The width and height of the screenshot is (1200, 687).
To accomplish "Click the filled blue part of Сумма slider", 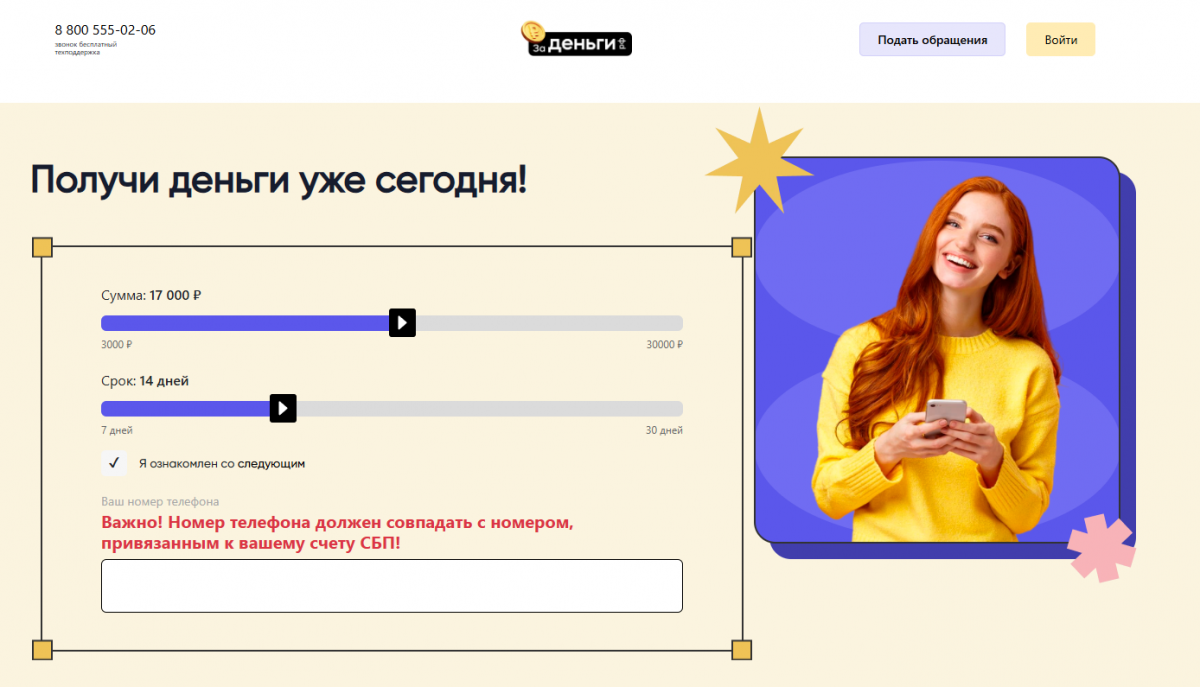I will [x=245, y=323].
